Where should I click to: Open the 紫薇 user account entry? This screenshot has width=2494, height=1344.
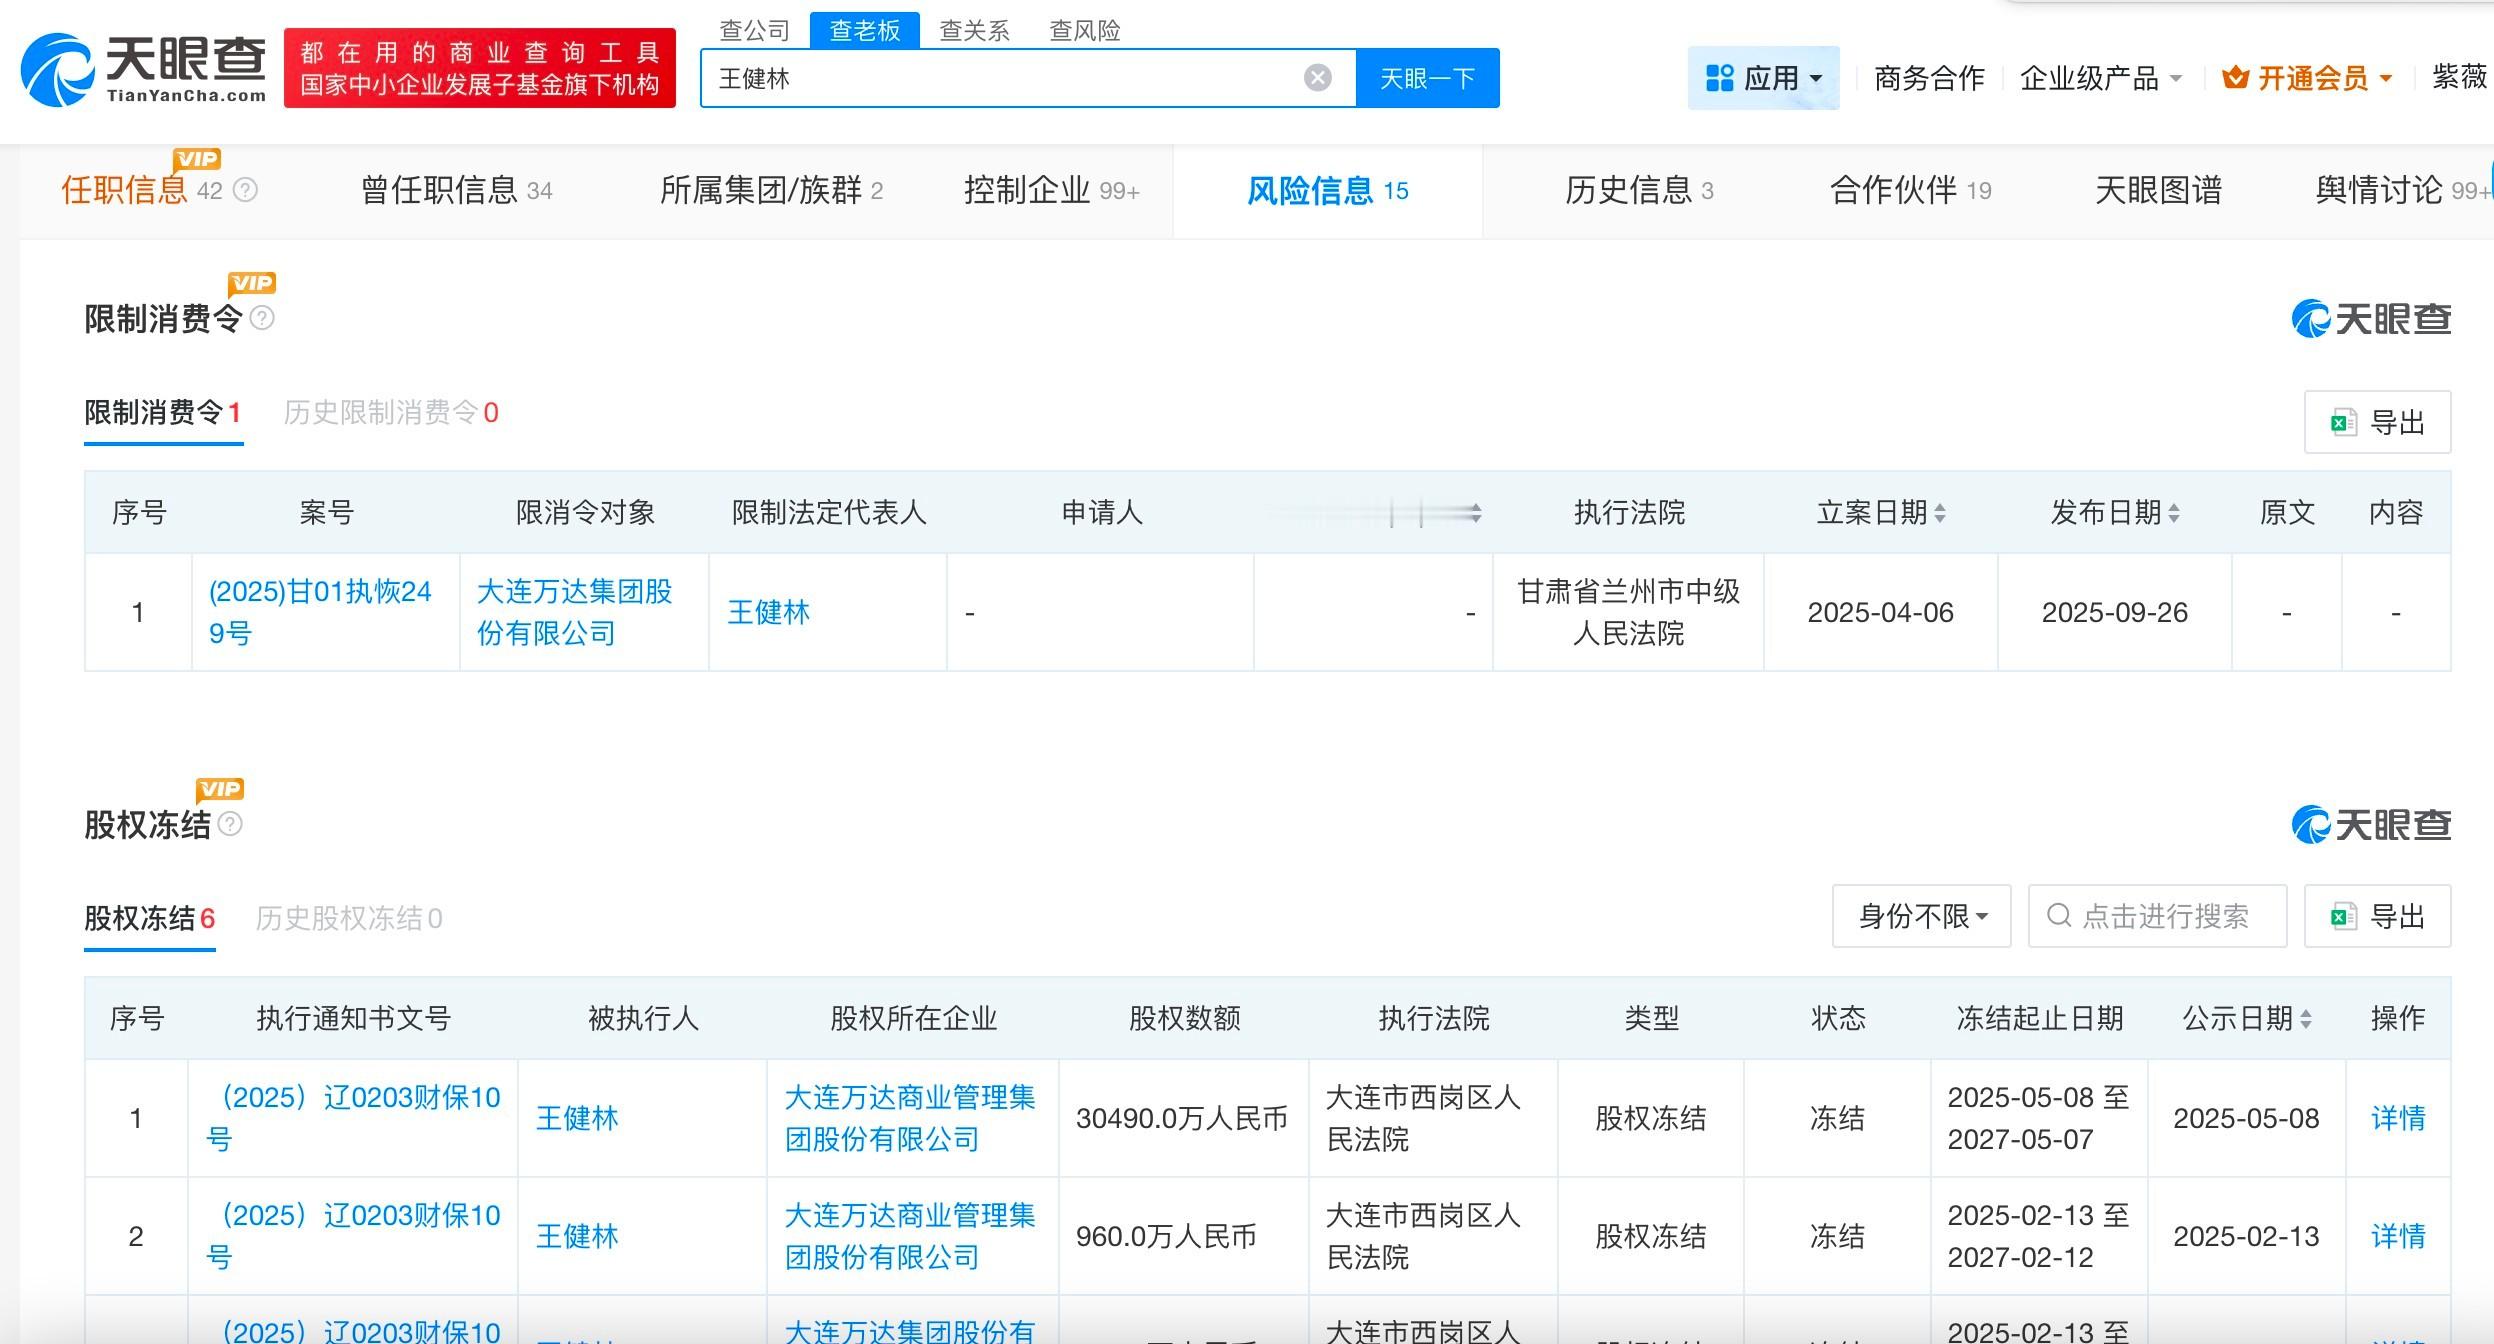click(2460, 76)
